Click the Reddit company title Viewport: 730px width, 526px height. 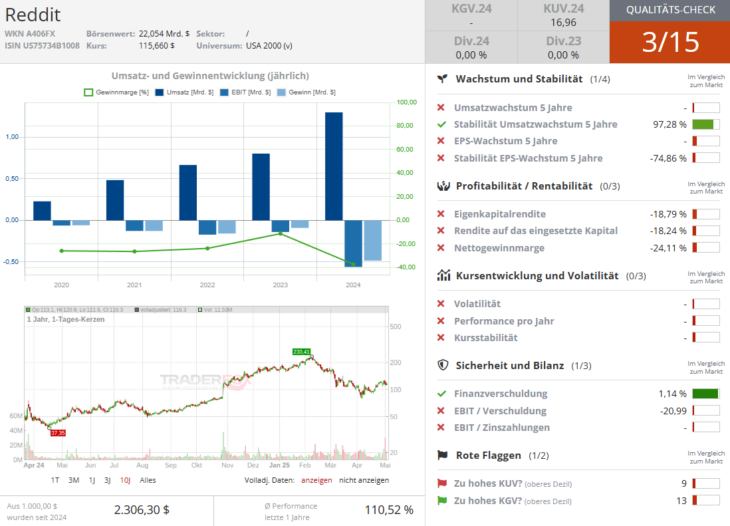pyautogui.click(x=33, y=15)
